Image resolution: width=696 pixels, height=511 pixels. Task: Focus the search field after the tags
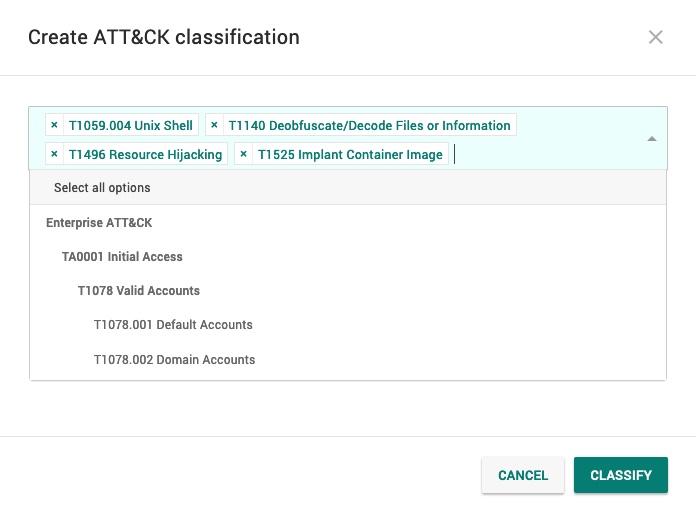(x=540, y=155)
